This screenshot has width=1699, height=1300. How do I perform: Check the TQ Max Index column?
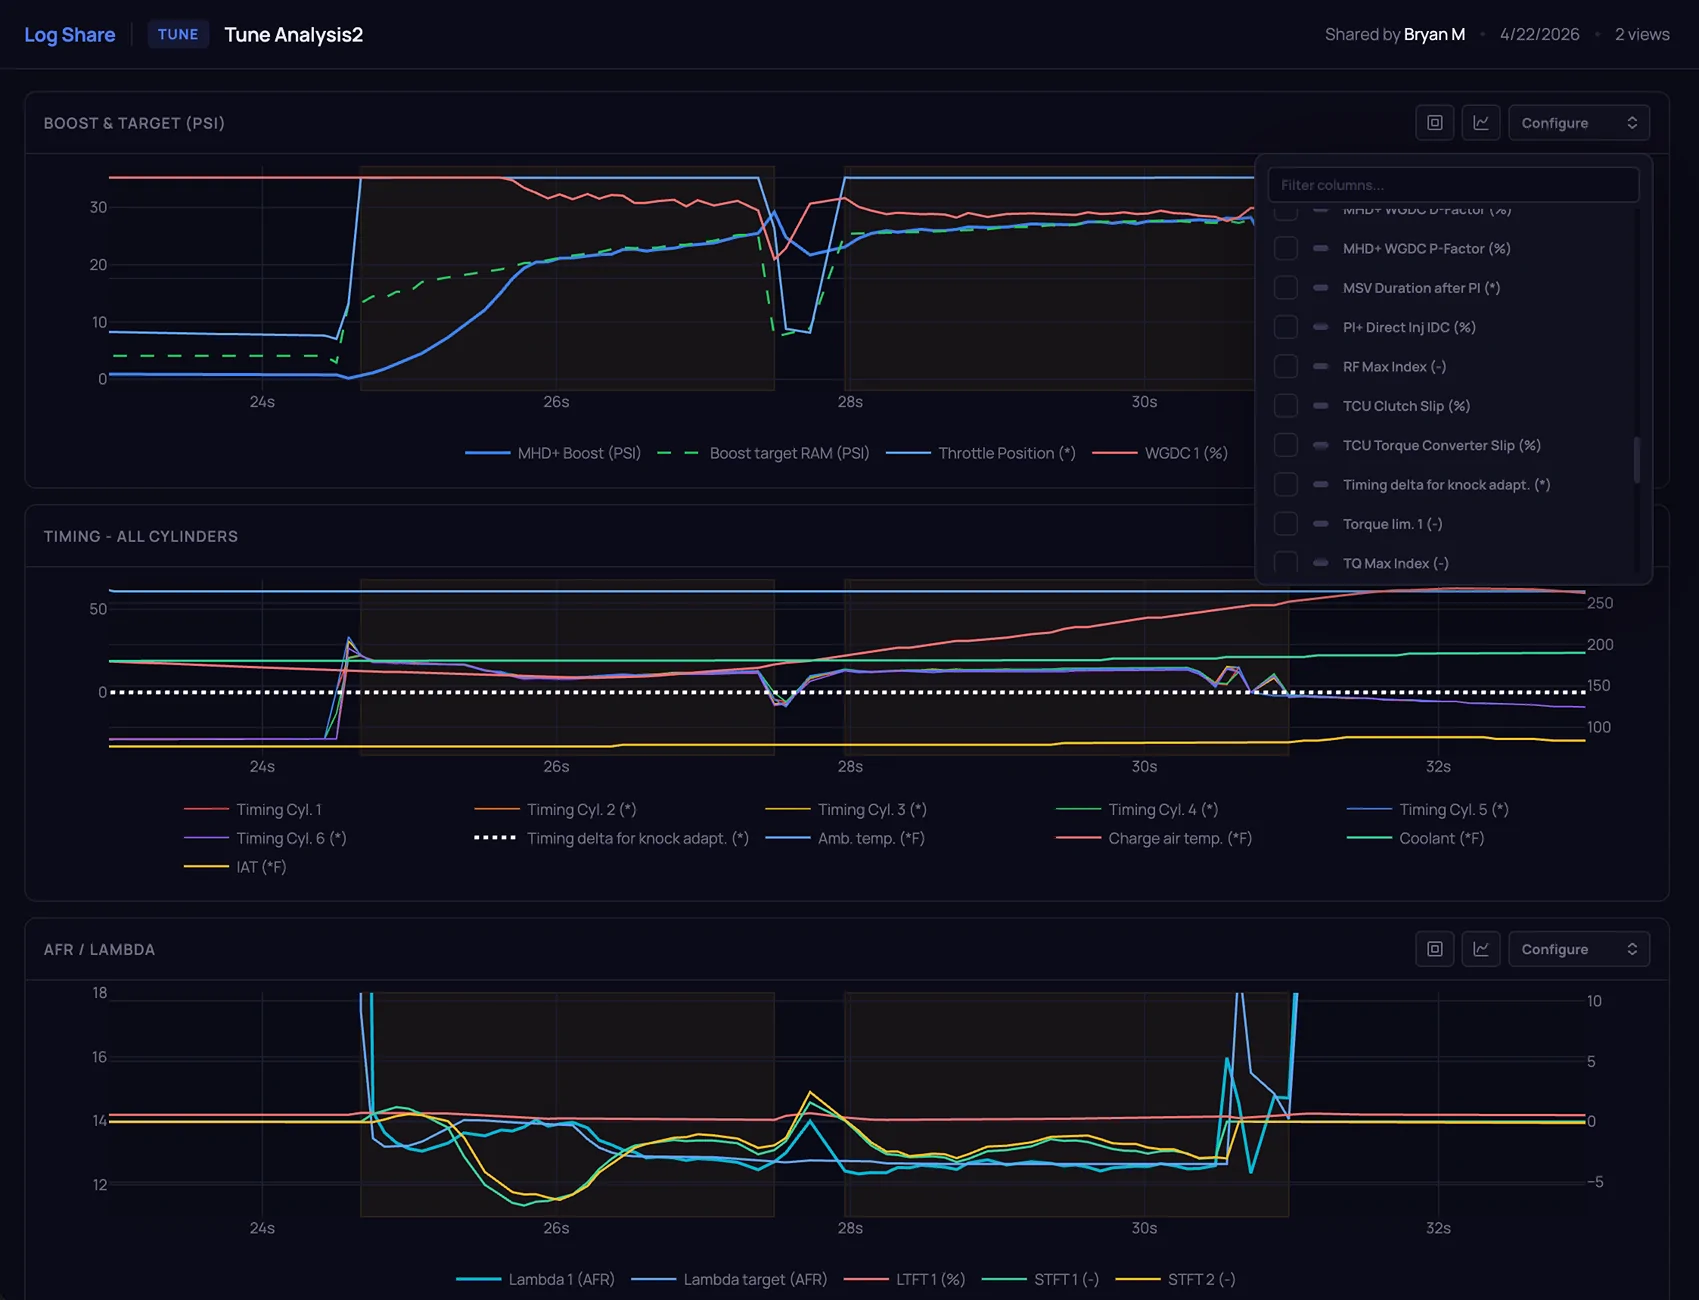(1286, 563)
